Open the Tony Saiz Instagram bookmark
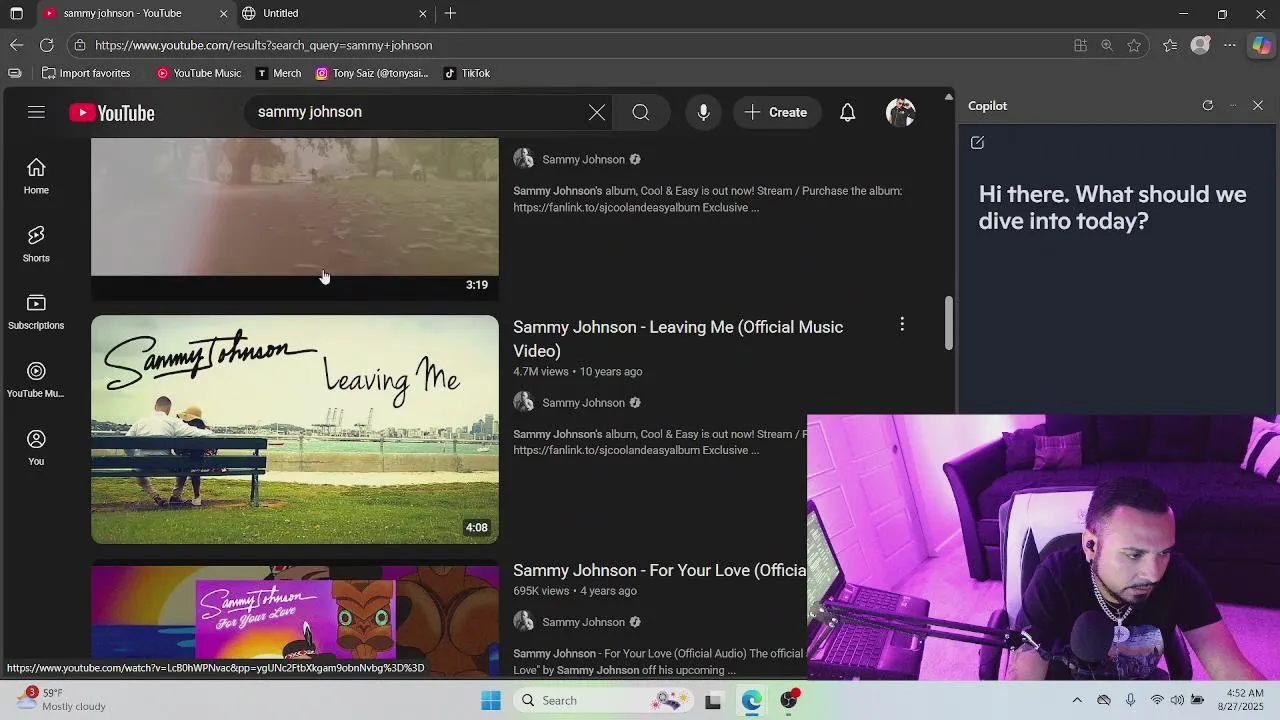Viewport: 1280px width, 720px height. click(x=371, y=73)
